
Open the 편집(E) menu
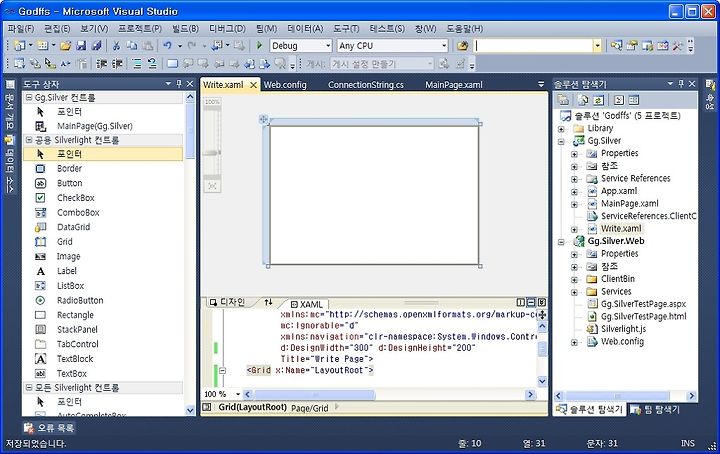pyautogui.click(x=57, y=28)
